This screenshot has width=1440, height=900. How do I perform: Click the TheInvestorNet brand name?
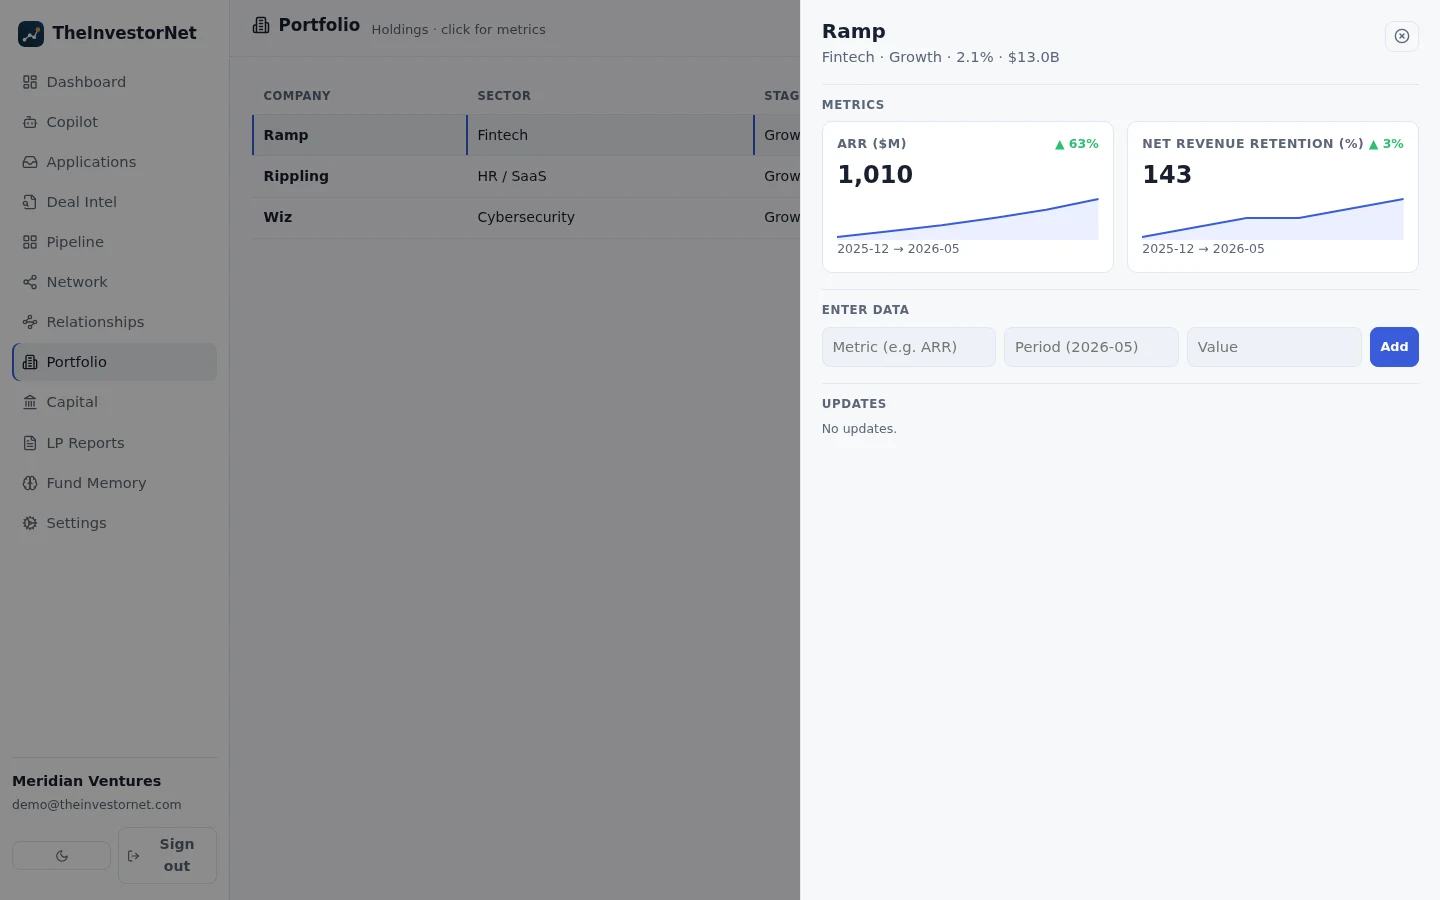124,33
